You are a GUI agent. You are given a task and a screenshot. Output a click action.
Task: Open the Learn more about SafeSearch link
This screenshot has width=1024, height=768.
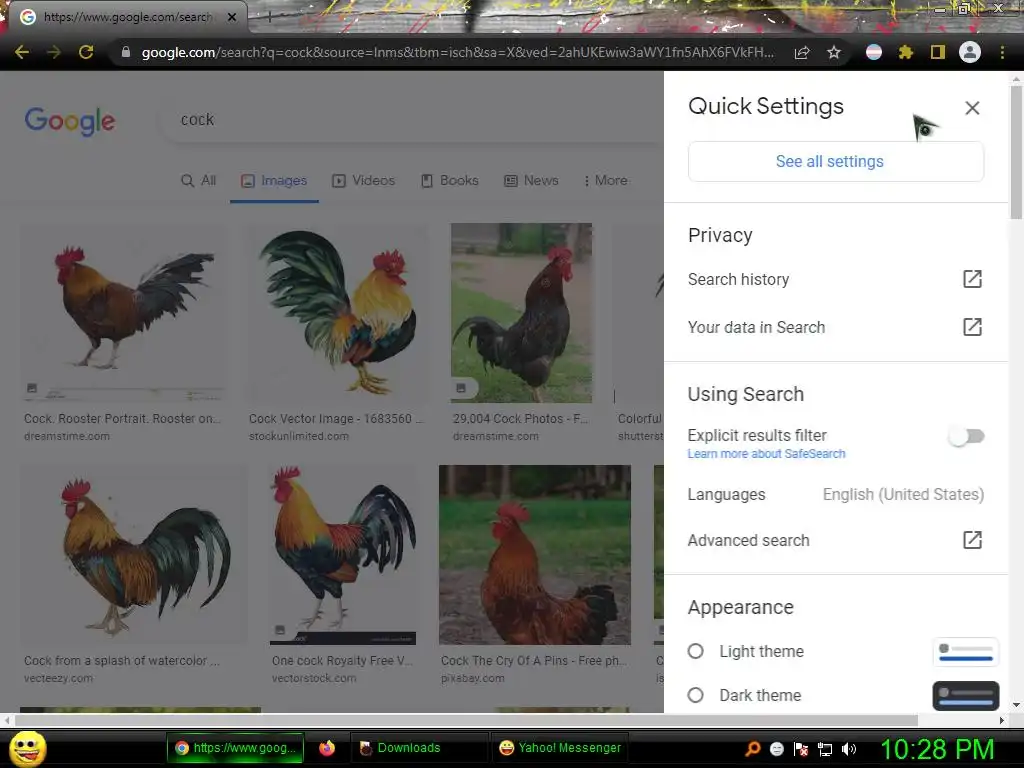[x=766, y=454]
